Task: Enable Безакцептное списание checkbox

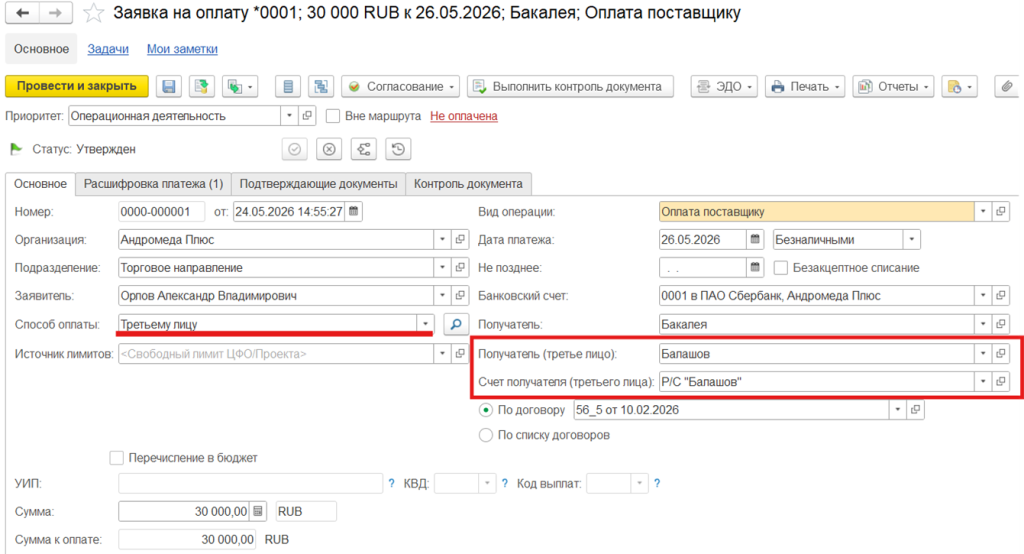Action: [x=780, y=268]
